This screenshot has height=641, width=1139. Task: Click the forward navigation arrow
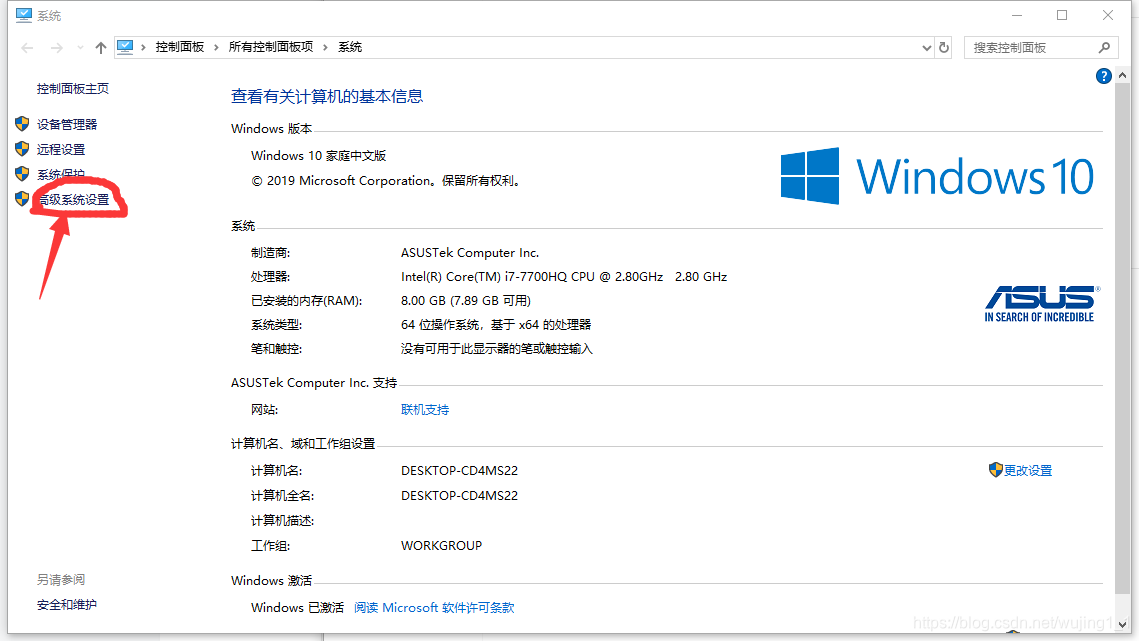56,48
